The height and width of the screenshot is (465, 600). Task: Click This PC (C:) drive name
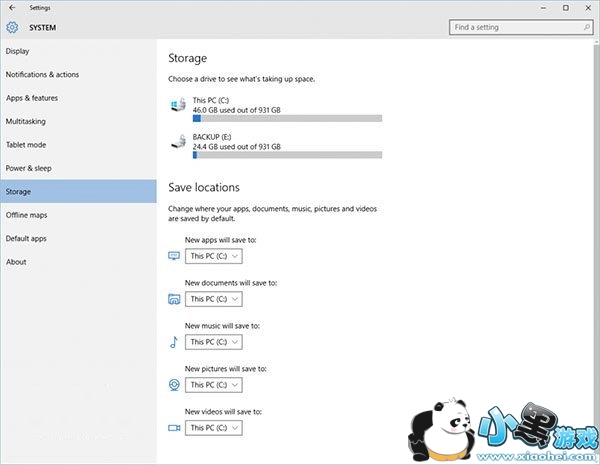(211, 100)
